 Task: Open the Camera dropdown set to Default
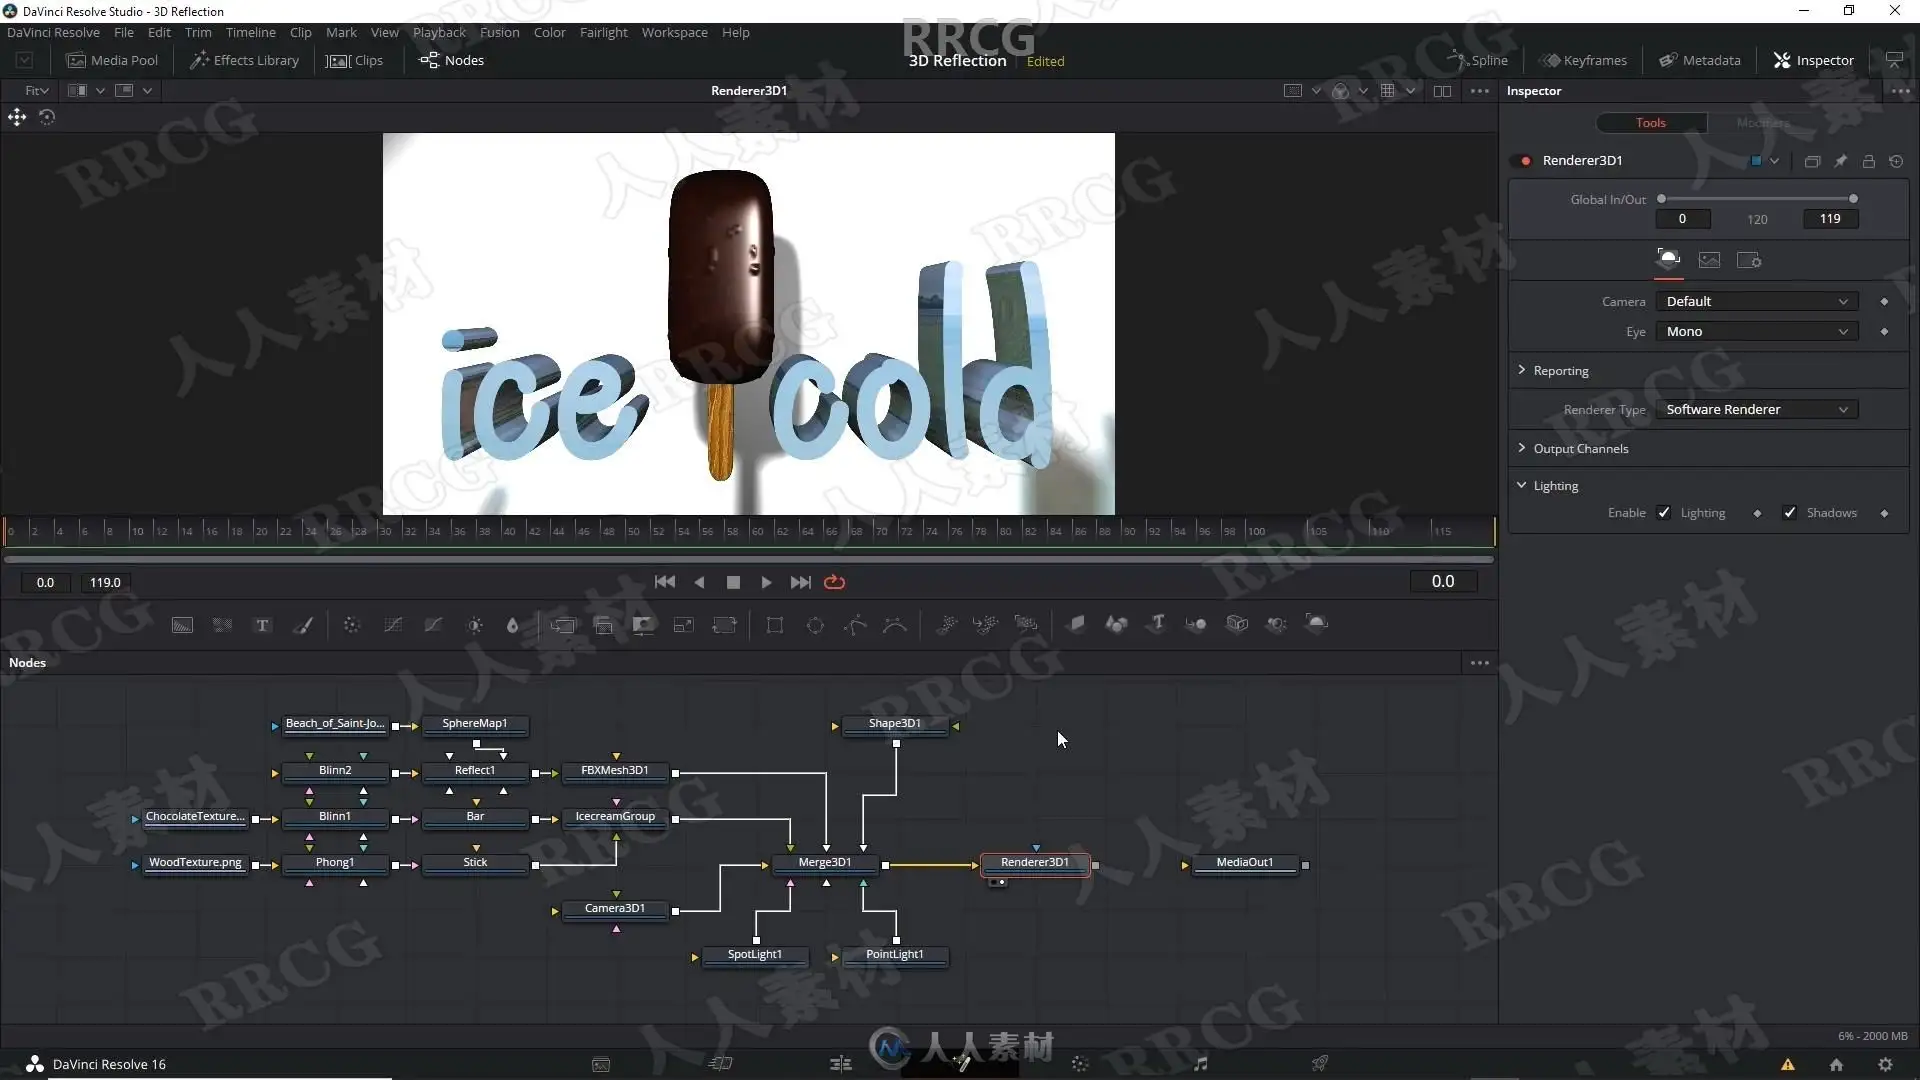(x=1756, y=302)
